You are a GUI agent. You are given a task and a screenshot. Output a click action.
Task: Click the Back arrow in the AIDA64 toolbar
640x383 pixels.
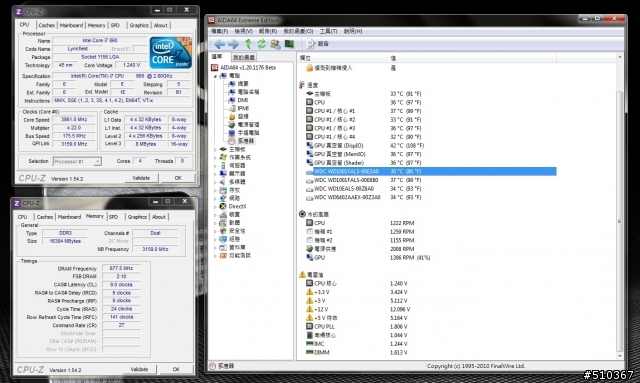point(220,44)
